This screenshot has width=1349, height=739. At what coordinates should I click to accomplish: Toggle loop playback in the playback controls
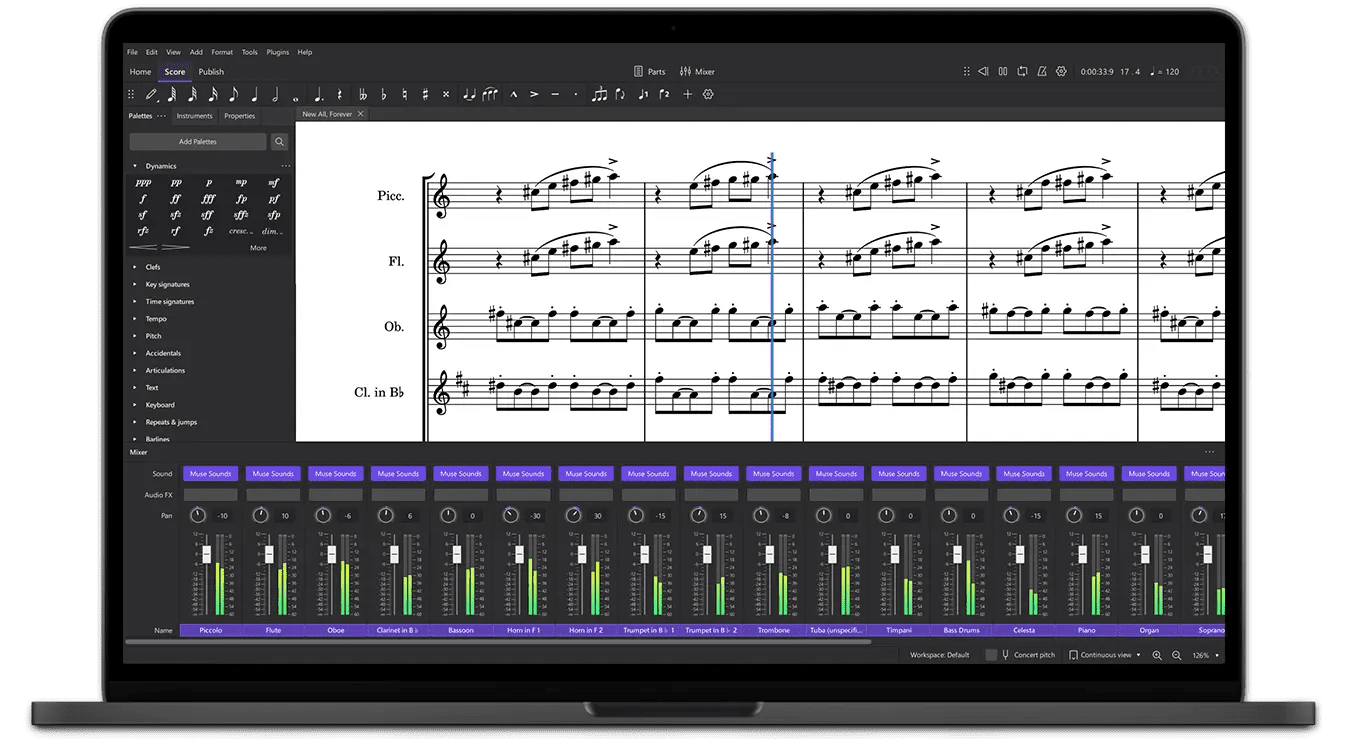click(1023, 71)
